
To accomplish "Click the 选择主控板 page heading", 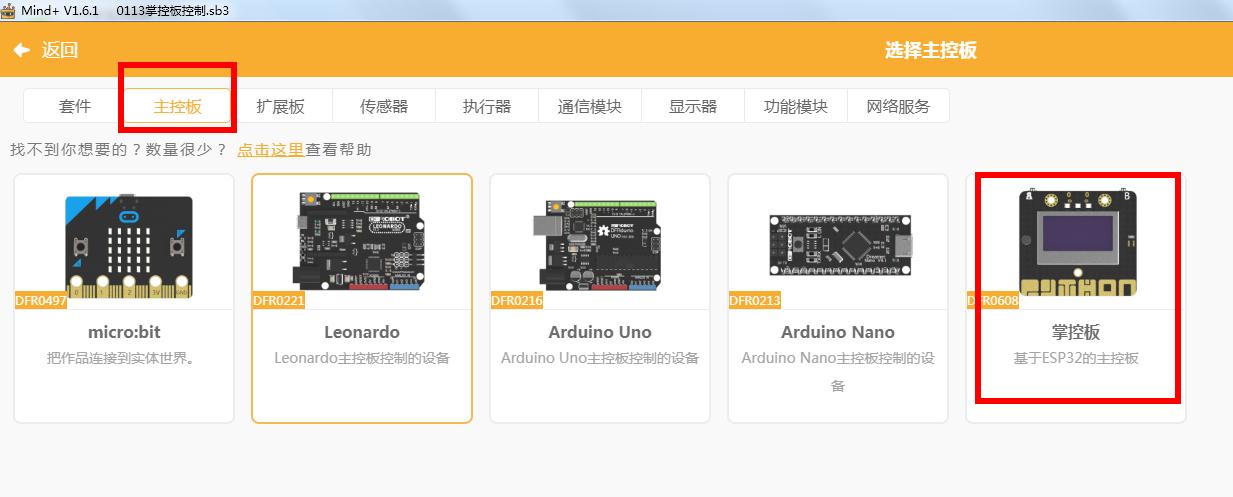I will click(x=931, y=50).
